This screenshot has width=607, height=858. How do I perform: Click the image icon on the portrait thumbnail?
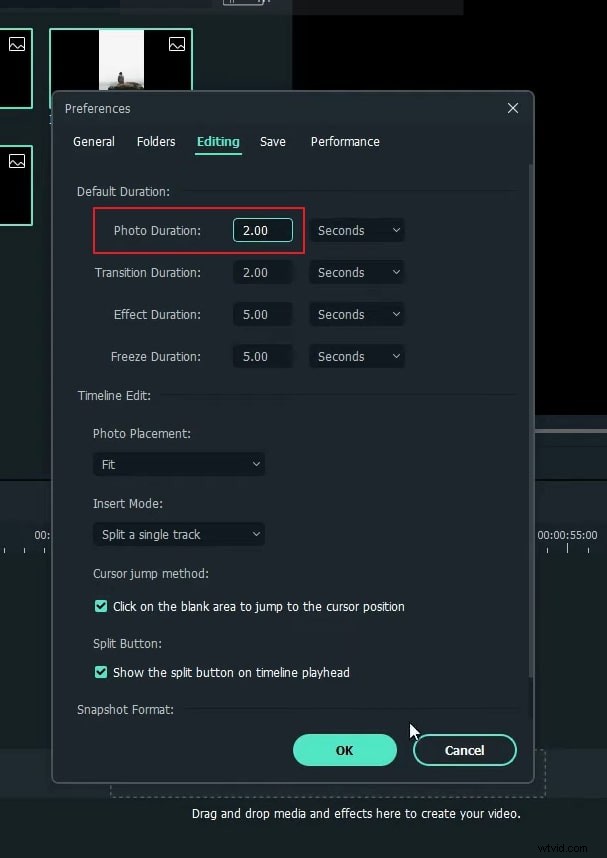click(x=176, y=45)
